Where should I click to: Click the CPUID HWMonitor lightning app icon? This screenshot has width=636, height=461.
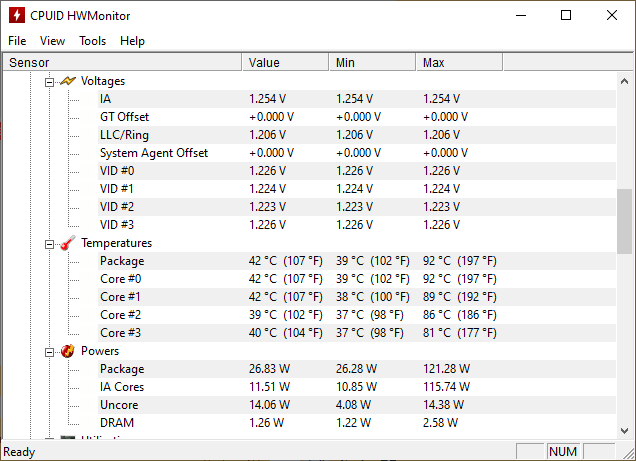pos(17,15)
